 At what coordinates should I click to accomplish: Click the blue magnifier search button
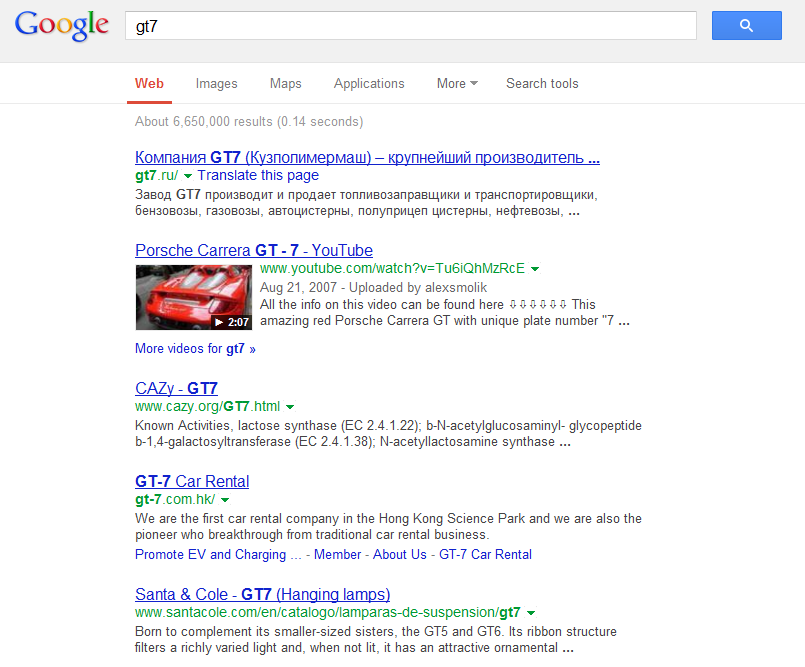pyautogui.click(x=746, y=25)
